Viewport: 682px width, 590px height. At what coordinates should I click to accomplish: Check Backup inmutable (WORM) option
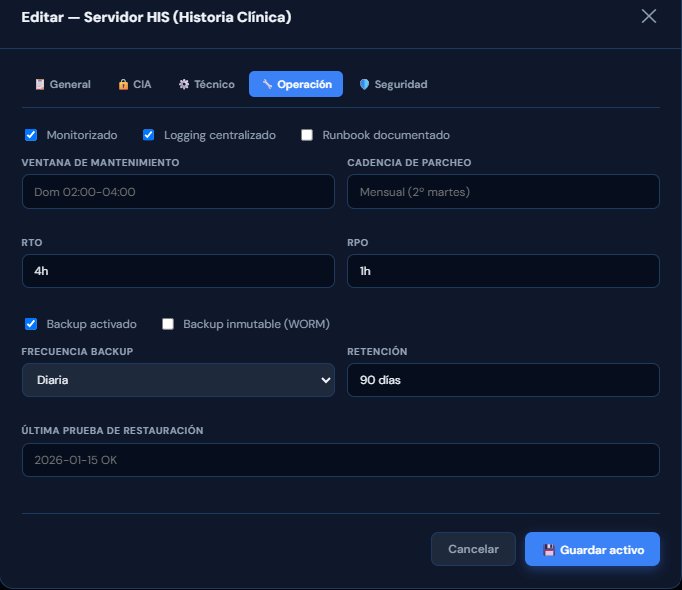tap(167, 324)
